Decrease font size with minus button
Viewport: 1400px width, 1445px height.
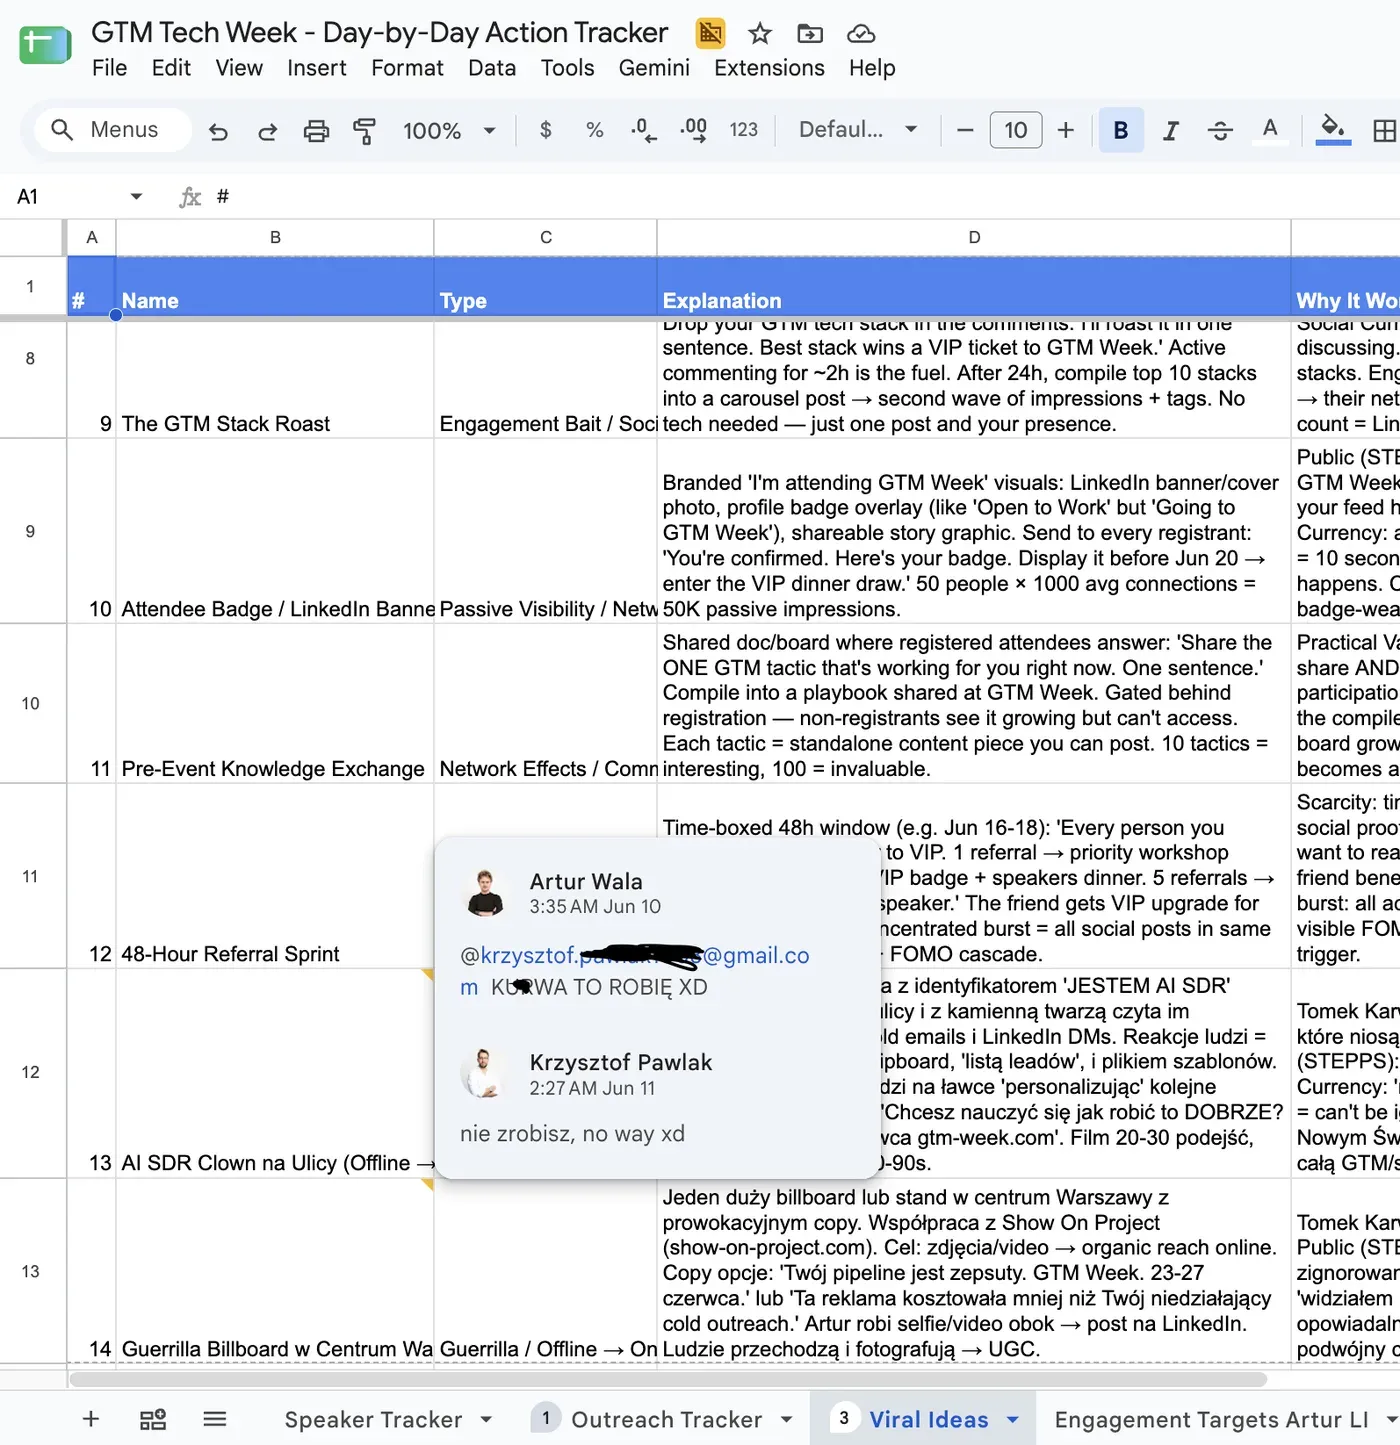(965, 130)
